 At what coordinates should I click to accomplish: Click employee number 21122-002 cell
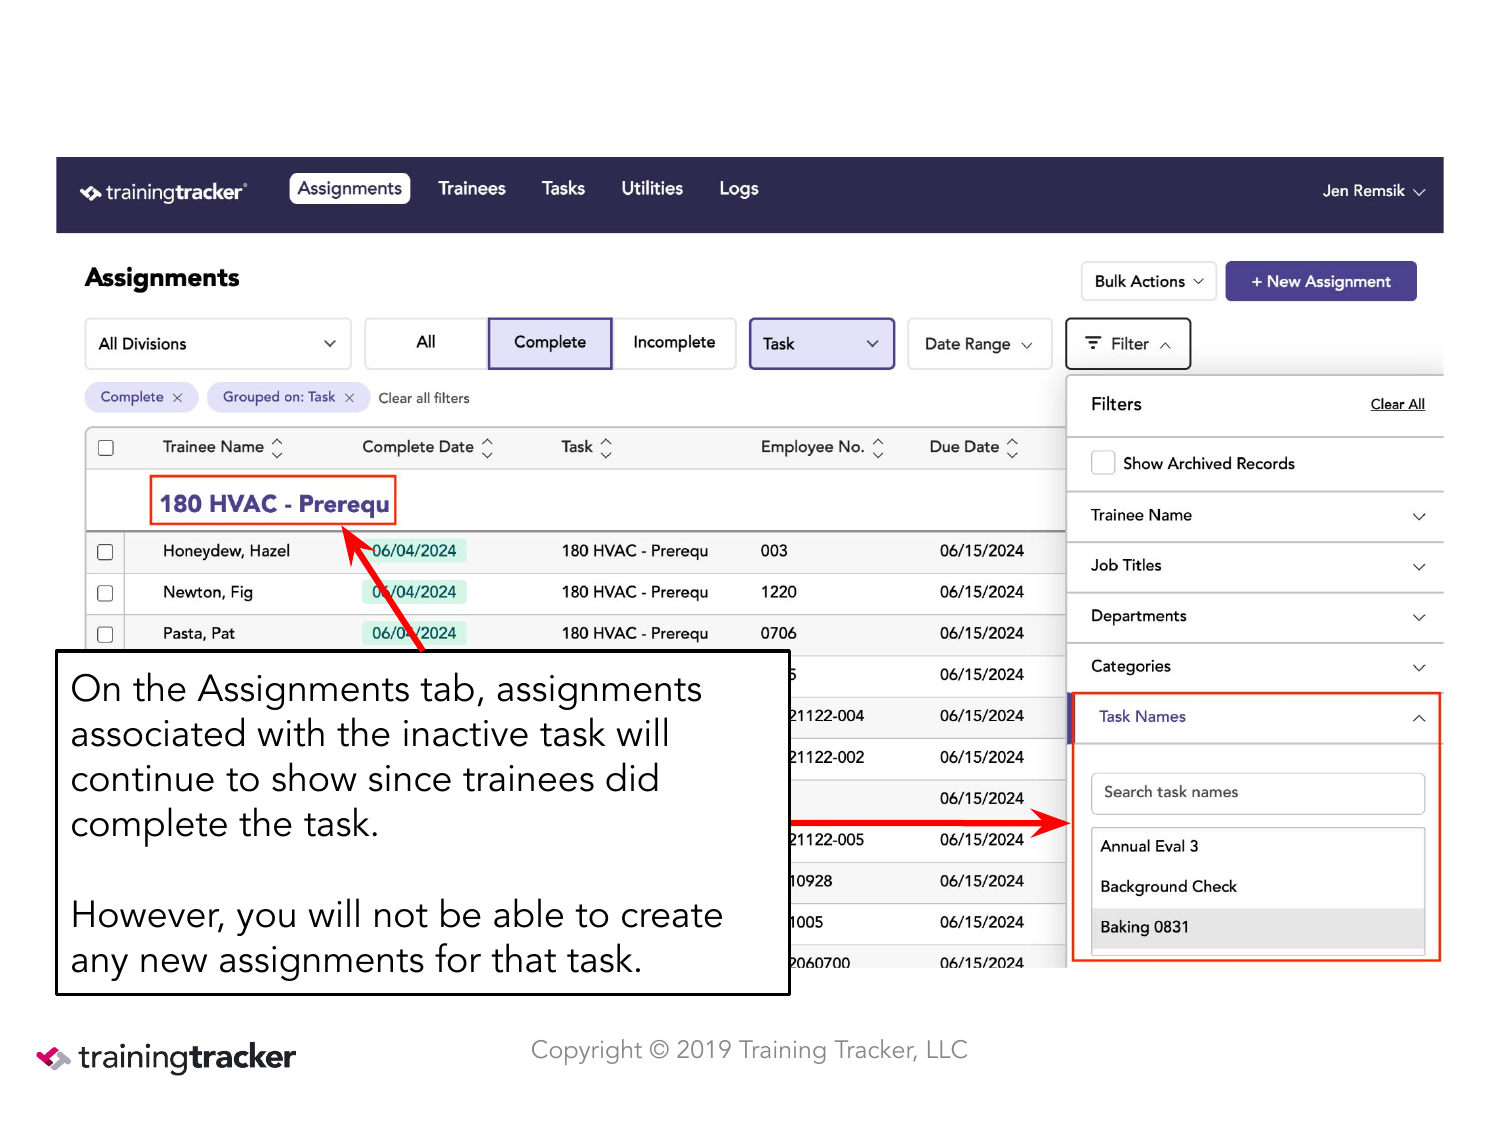827,757
